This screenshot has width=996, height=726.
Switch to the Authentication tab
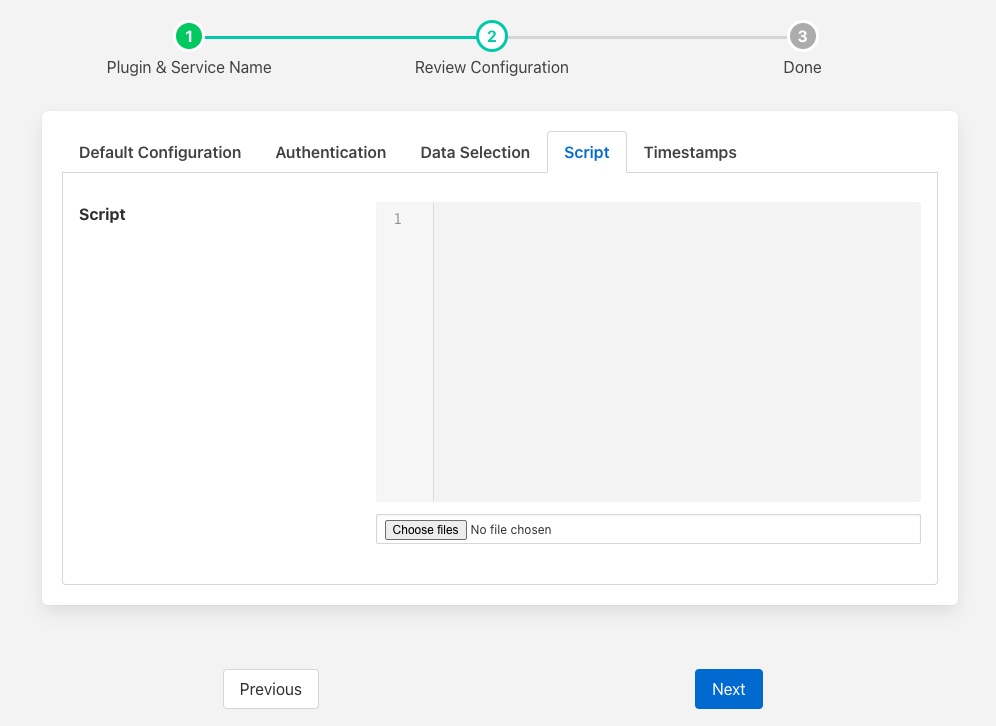[x=330, y=153]
